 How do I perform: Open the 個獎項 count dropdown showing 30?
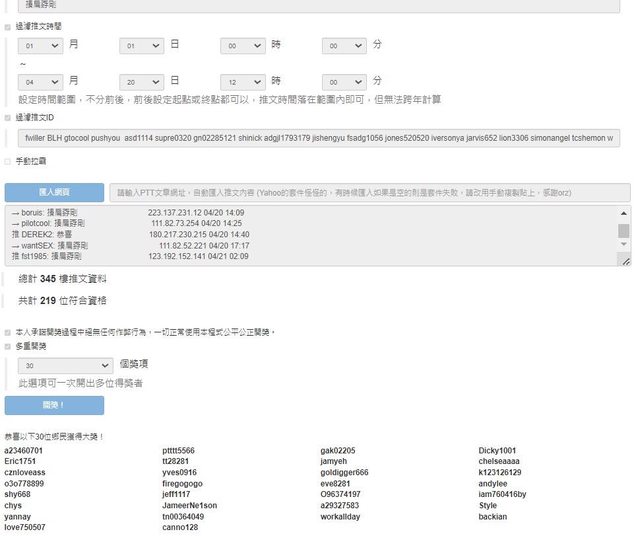[64, 366]
